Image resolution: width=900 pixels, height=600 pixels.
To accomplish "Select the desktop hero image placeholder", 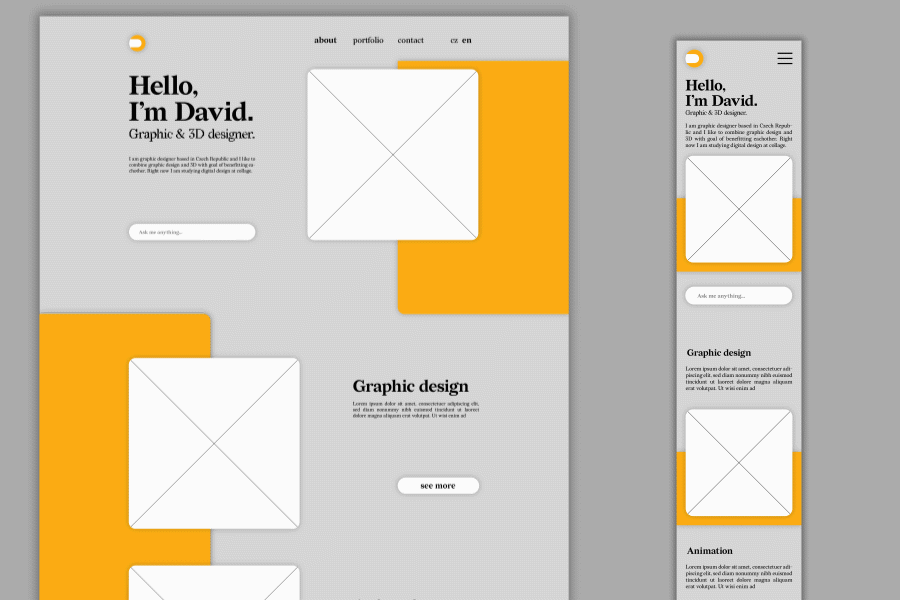I will [x=392, y=154].
